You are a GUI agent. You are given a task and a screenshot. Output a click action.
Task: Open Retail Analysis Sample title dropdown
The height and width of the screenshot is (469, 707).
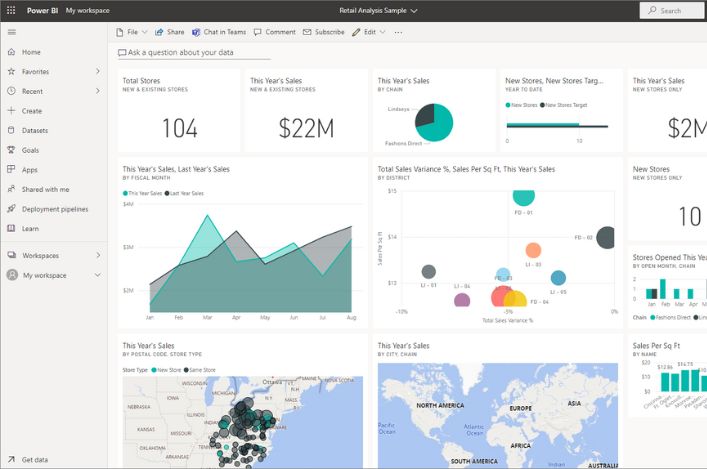414,10
